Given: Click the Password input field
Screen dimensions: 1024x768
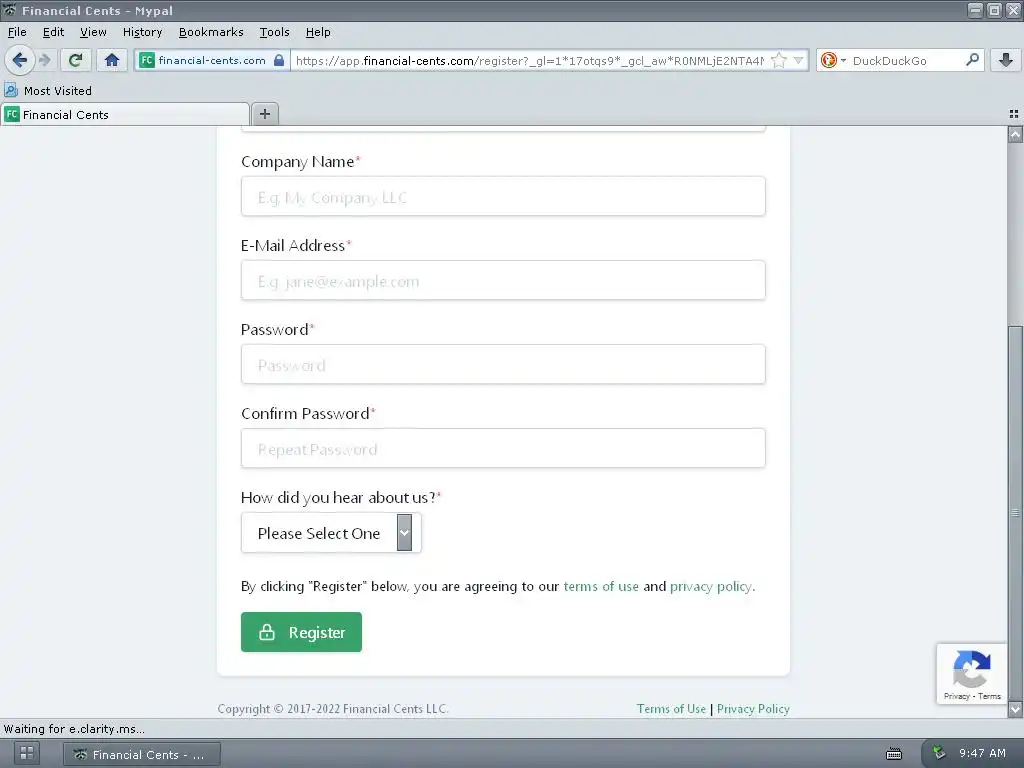Looking at the screenshot, I should point(503,364).
